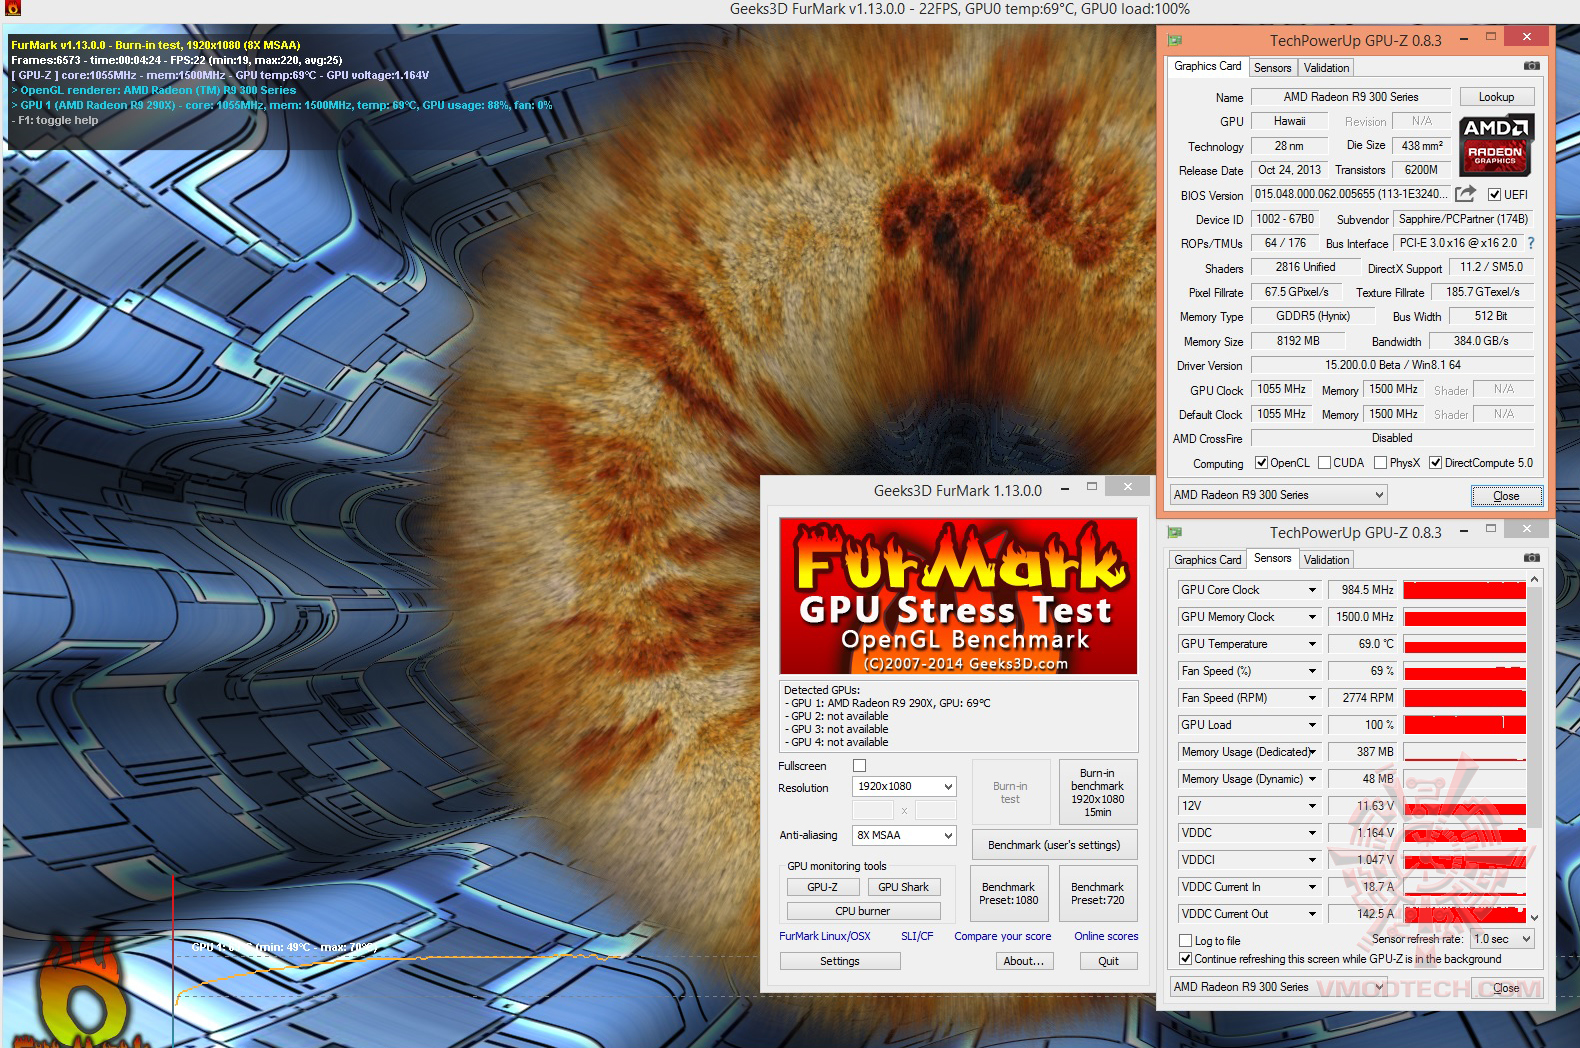Open Validation tab in GPU-Z Sensors window
Screen dimensions: 1580x1048
(x=1326, y=560)
